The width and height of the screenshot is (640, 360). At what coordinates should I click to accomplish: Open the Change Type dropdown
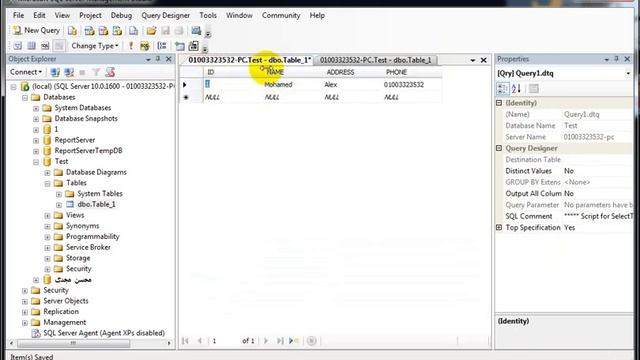[95, 46]
